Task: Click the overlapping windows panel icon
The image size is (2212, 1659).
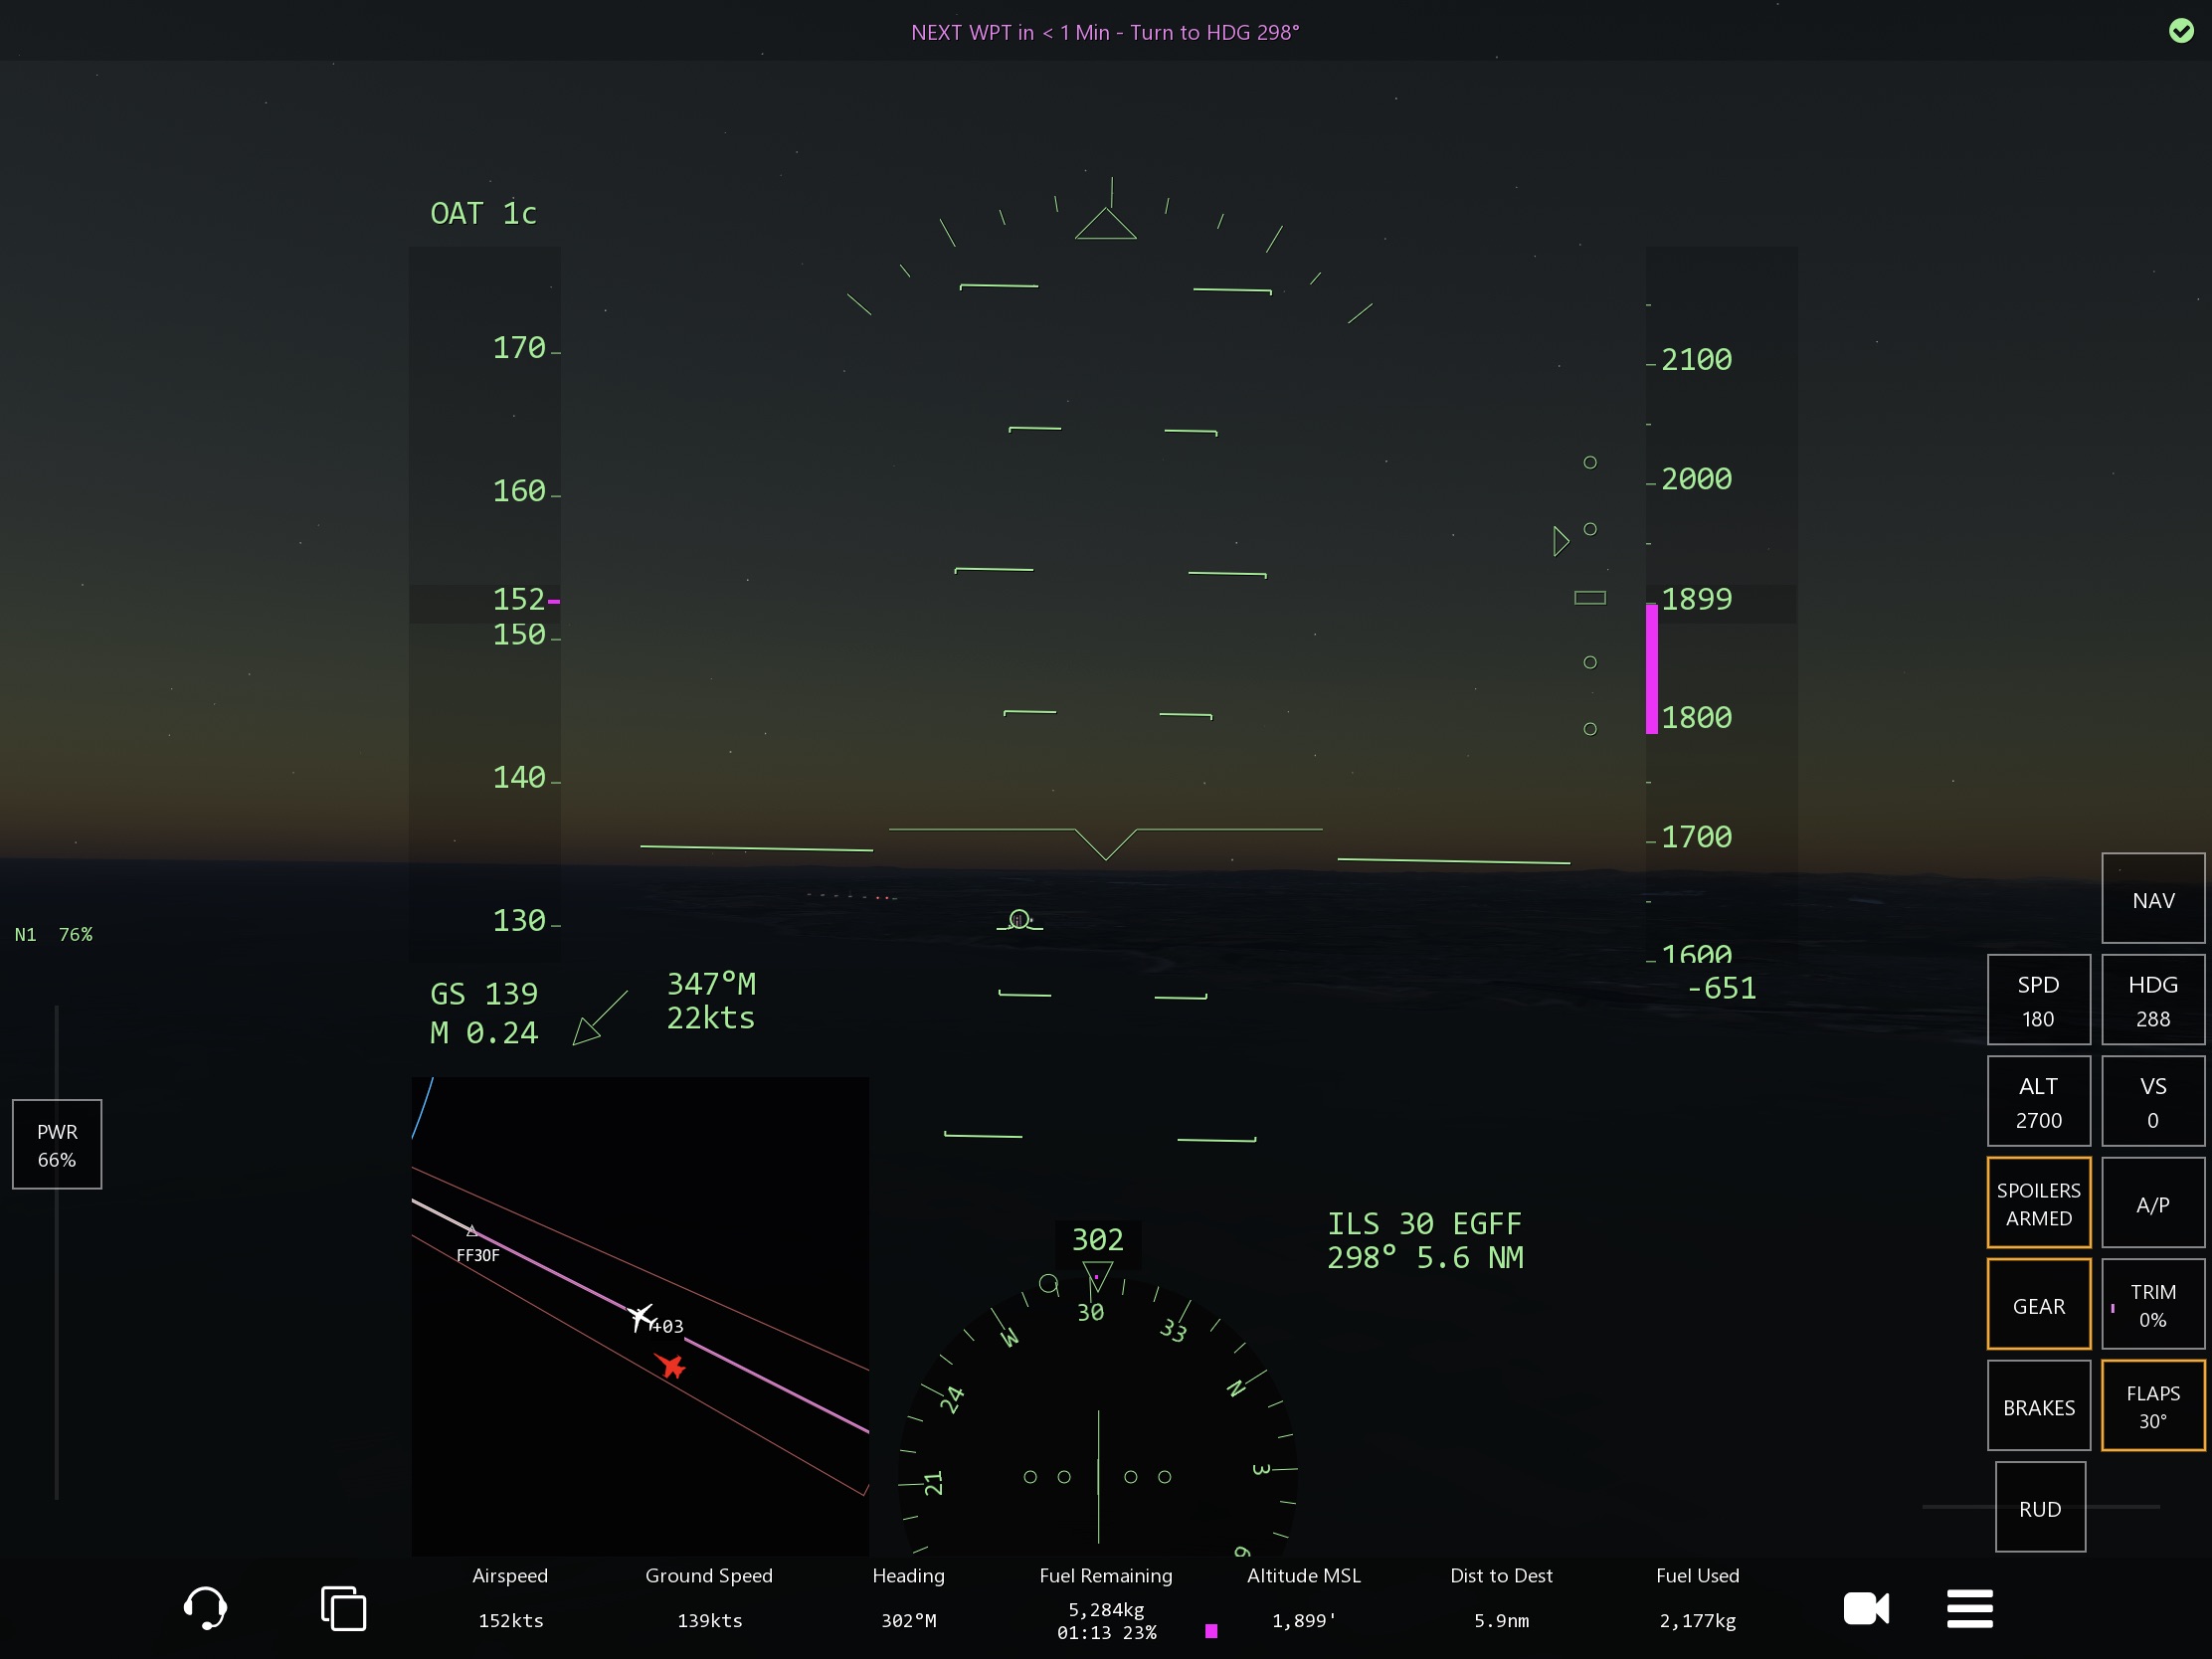Action: point(343,1608)
